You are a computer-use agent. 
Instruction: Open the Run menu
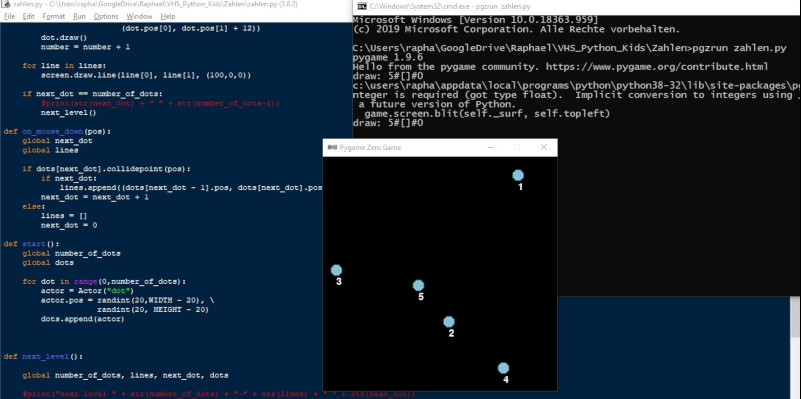(x=79, y=16)
